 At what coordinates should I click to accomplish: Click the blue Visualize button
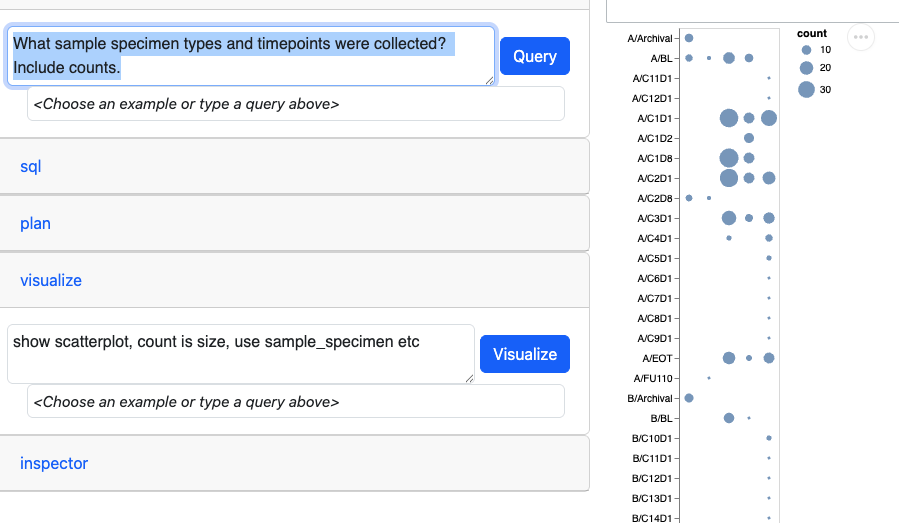point(525,354)
